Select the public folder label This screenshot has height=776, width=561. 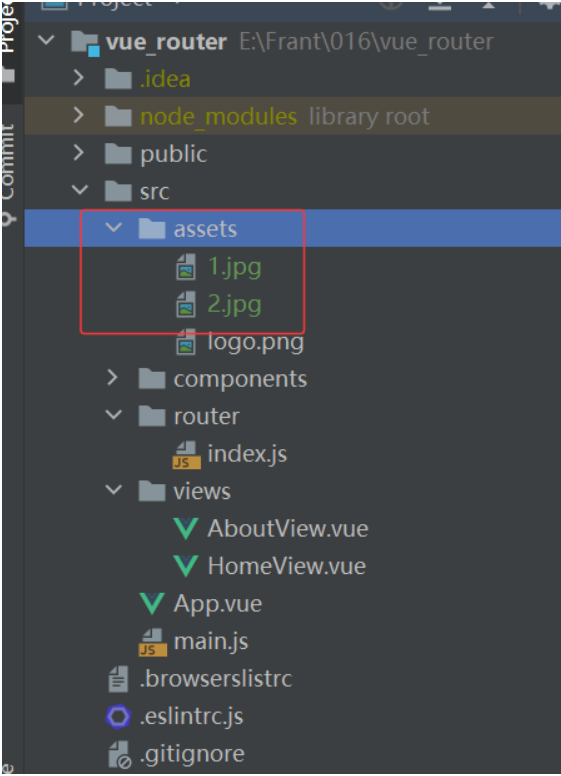pos(173,154)
